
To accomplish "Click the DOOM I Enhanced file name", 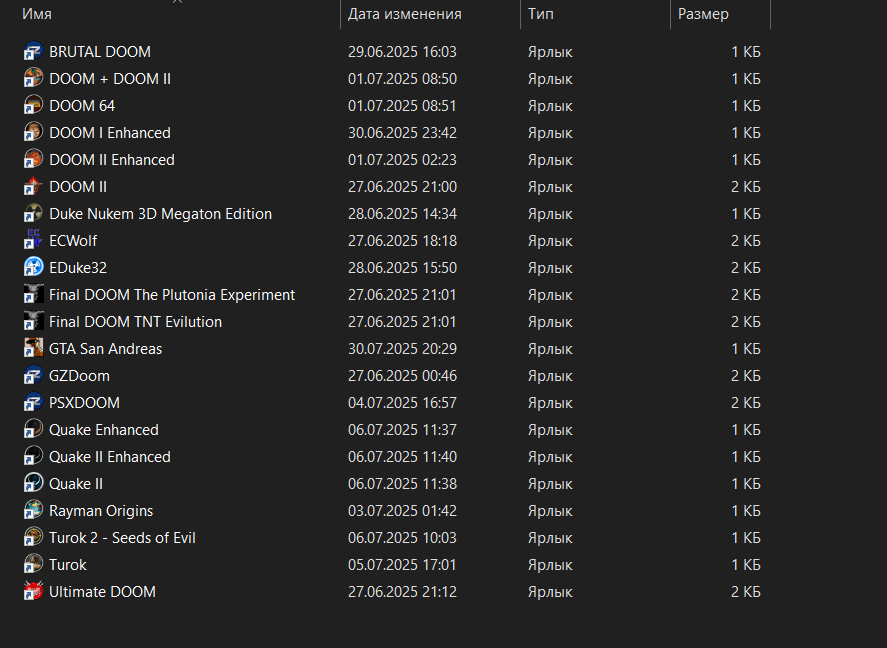I will pos(110,133).
